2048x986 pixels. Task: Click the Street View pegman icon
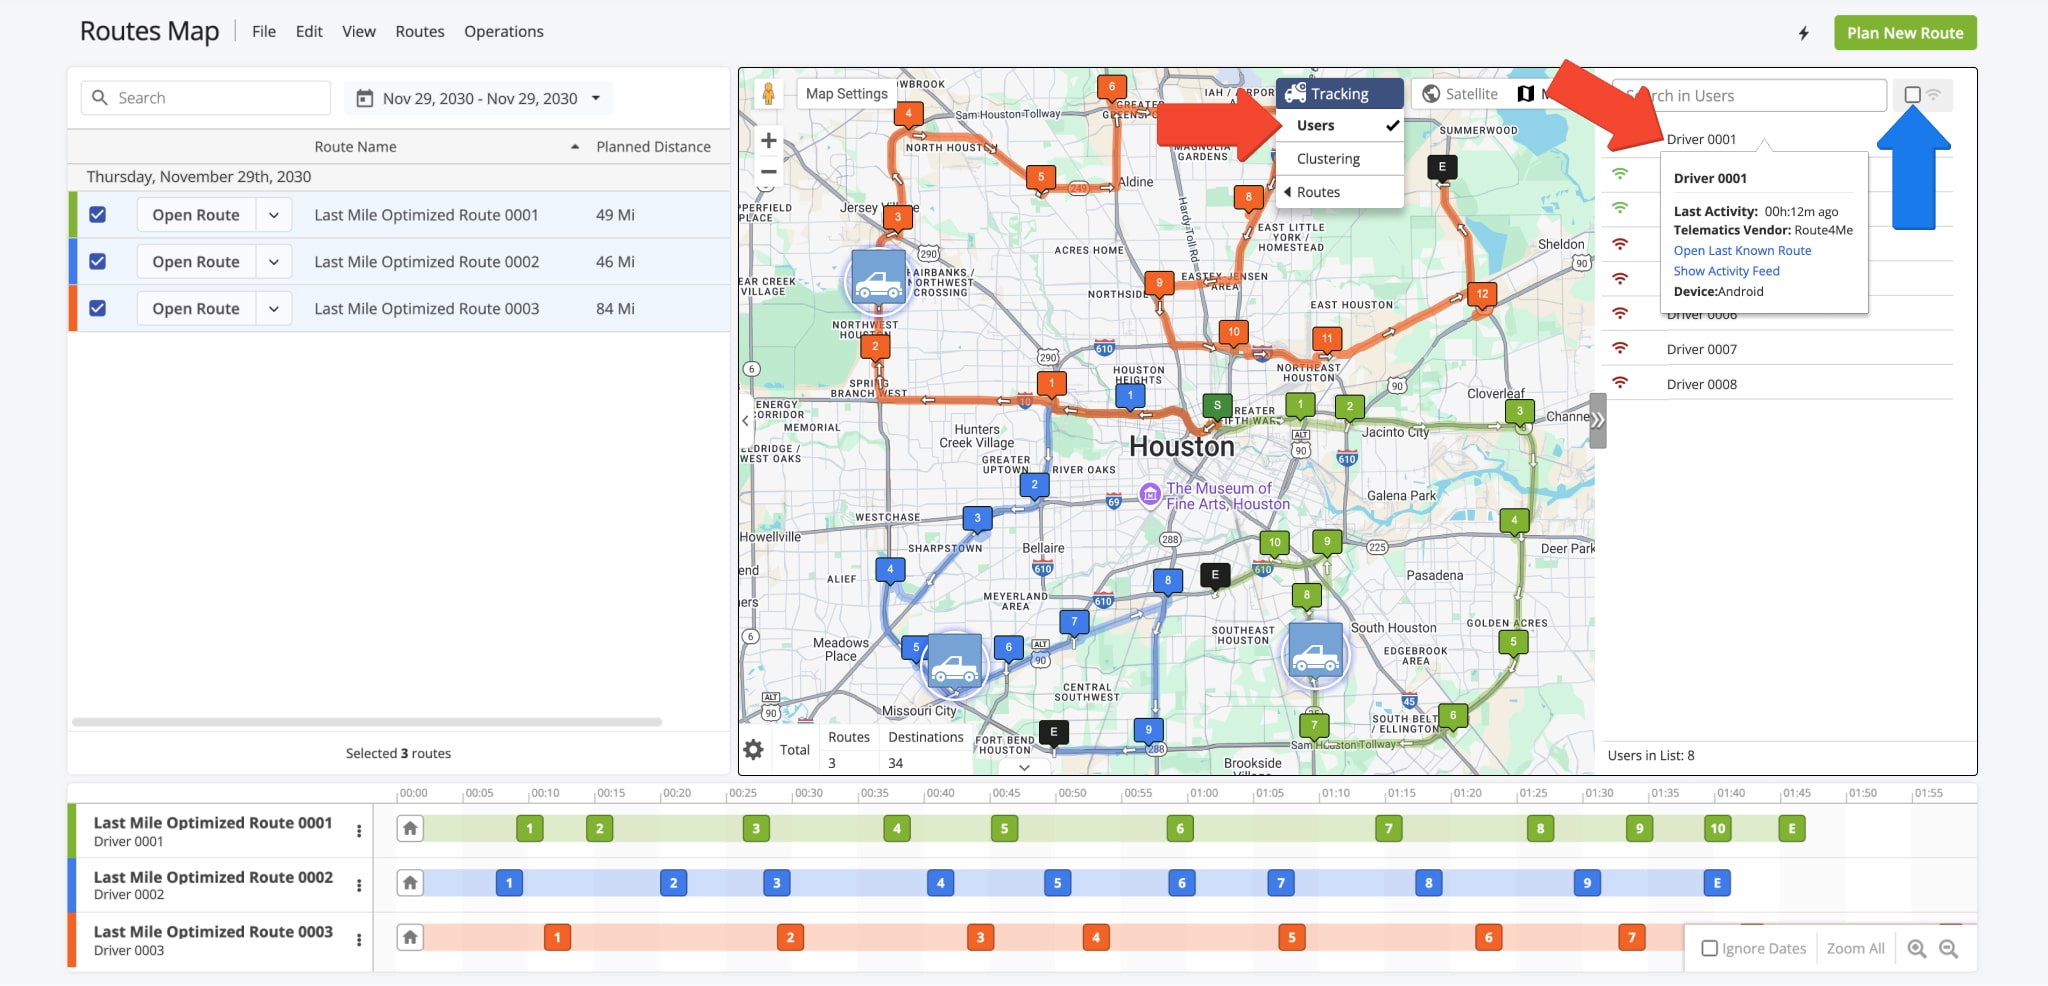coord(768,94)
